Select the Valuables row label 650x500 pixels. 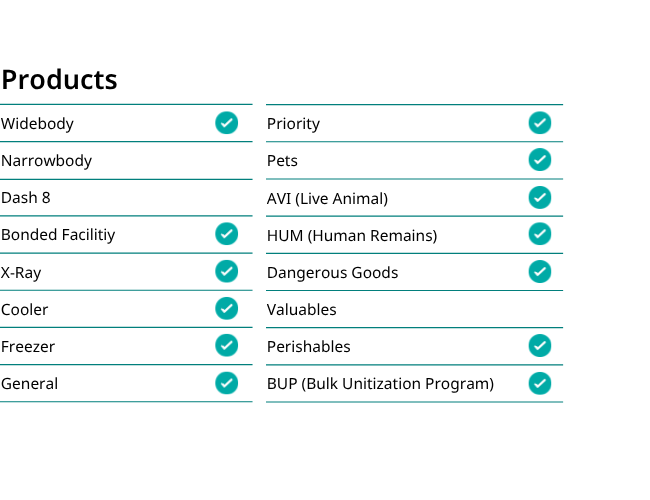(x=301, y=310)
